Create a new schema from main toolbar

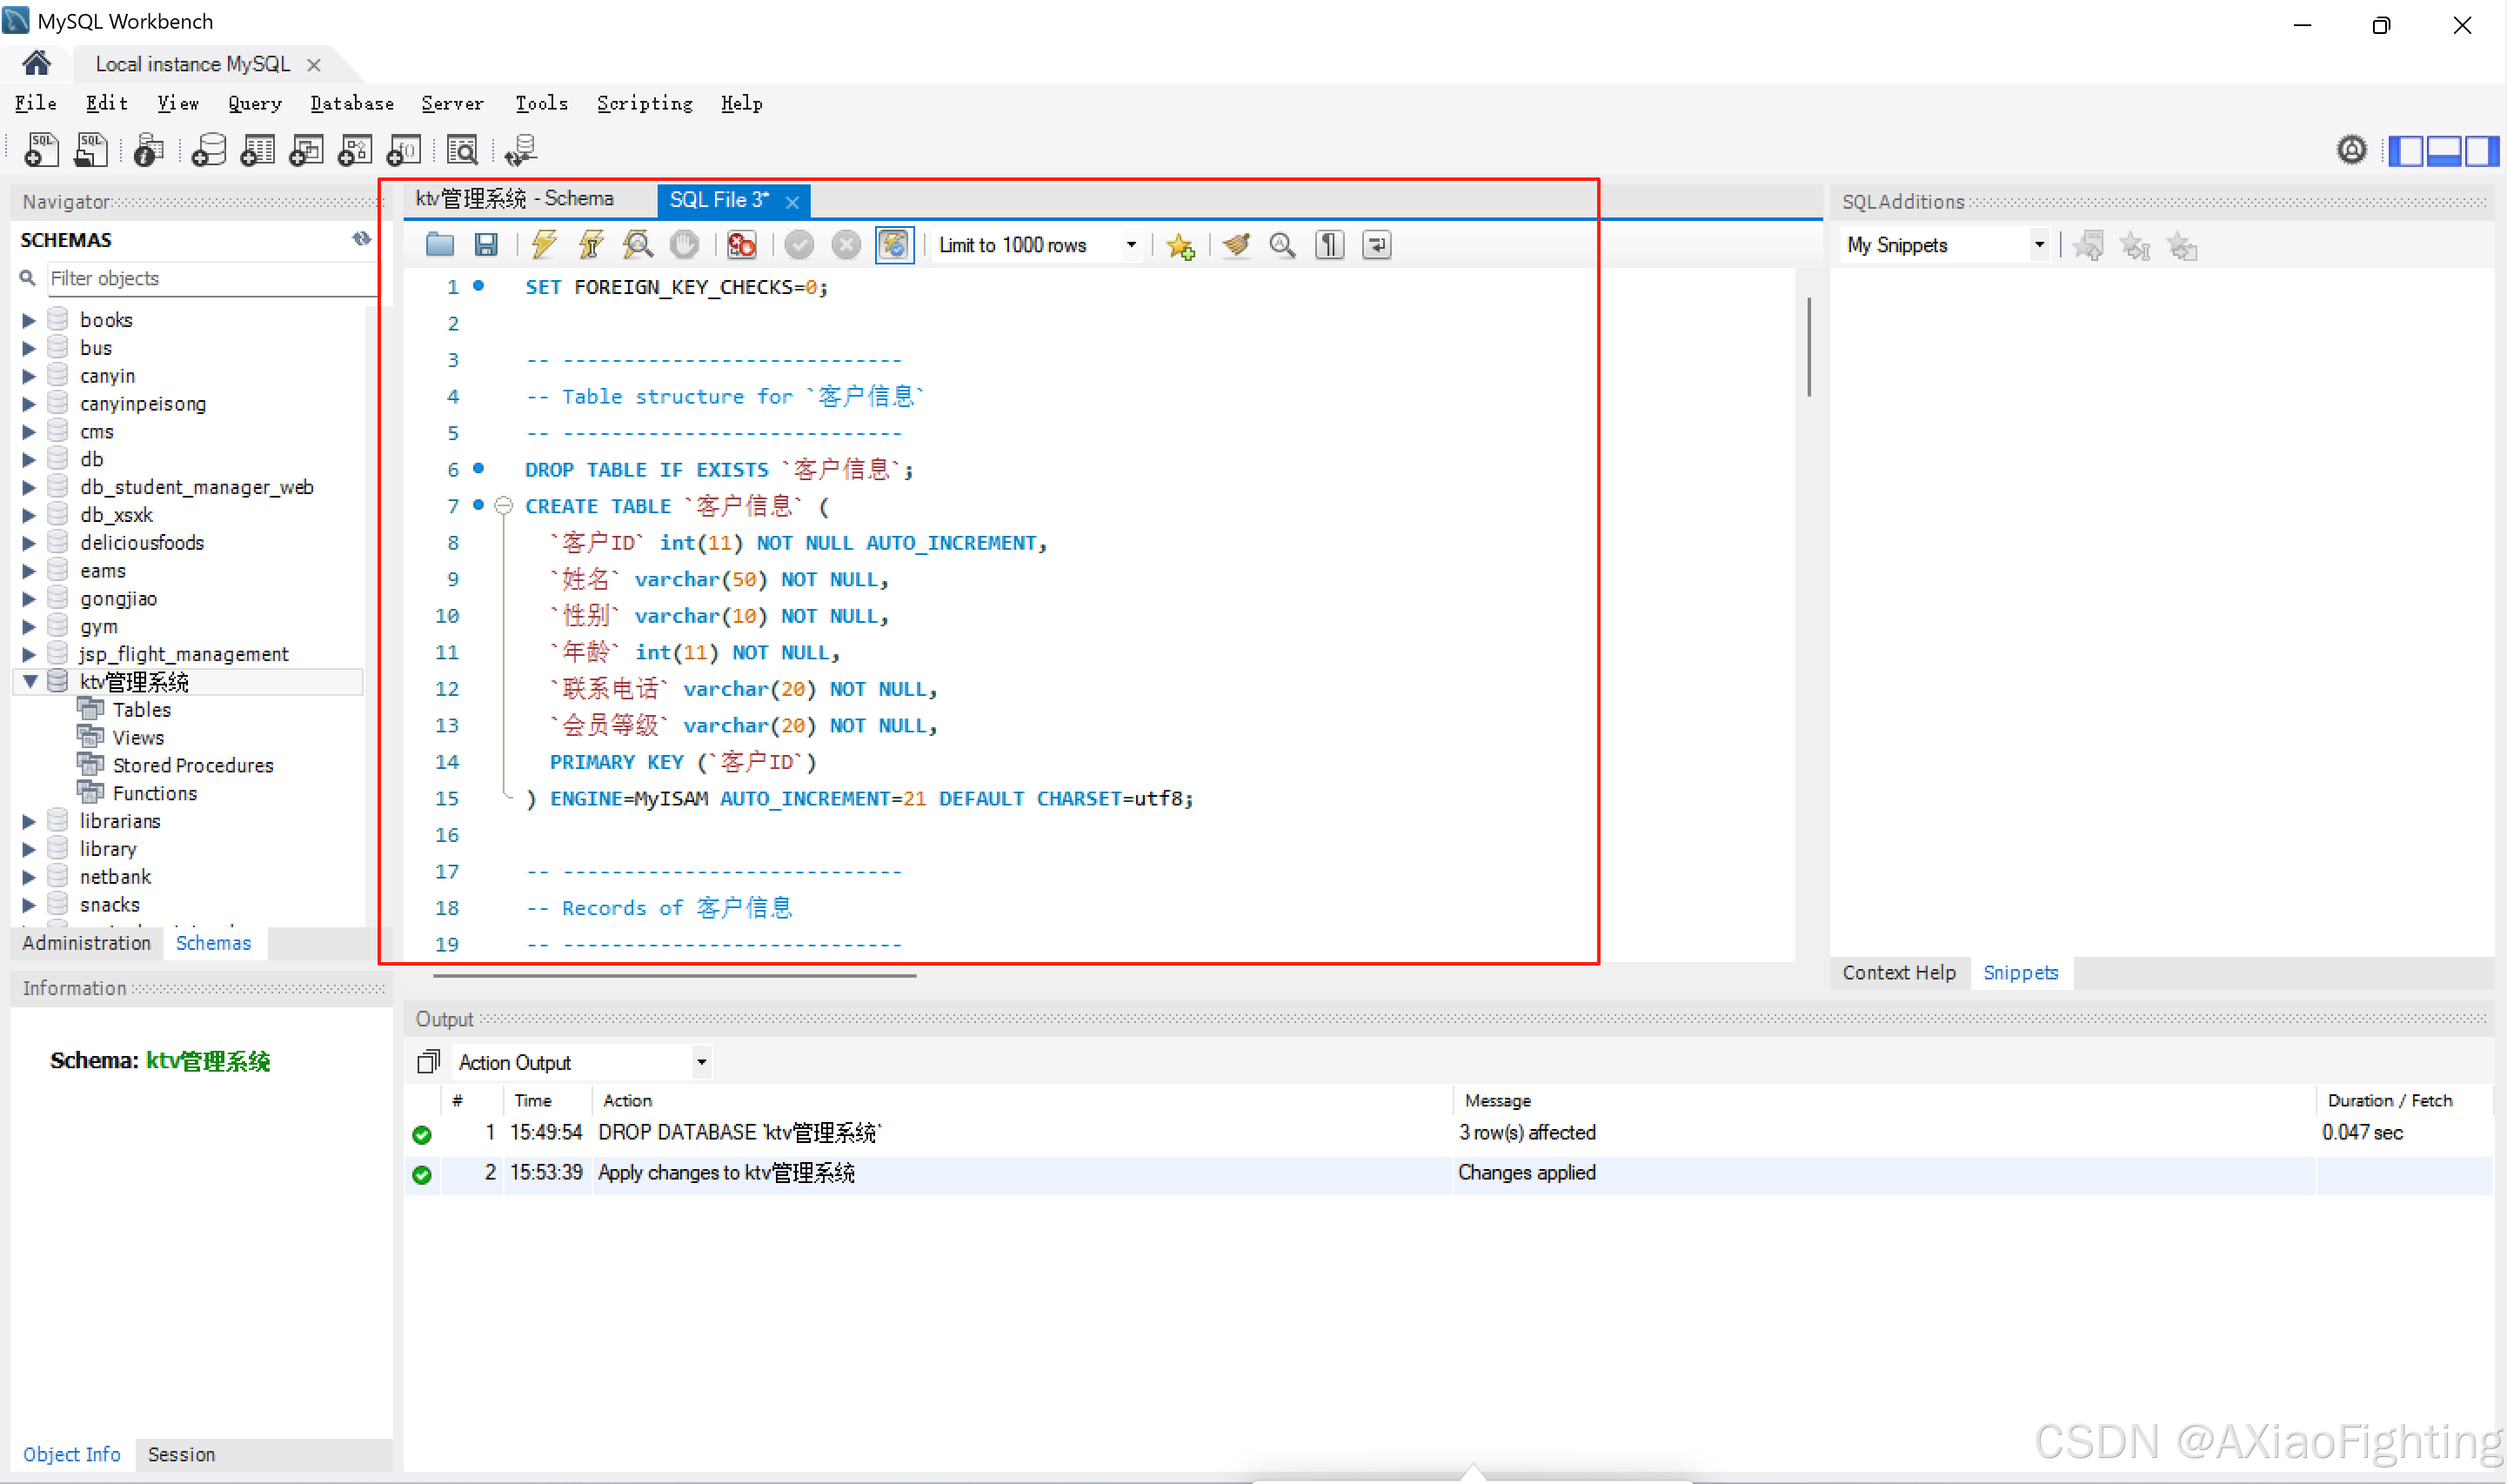coord(207,150)
